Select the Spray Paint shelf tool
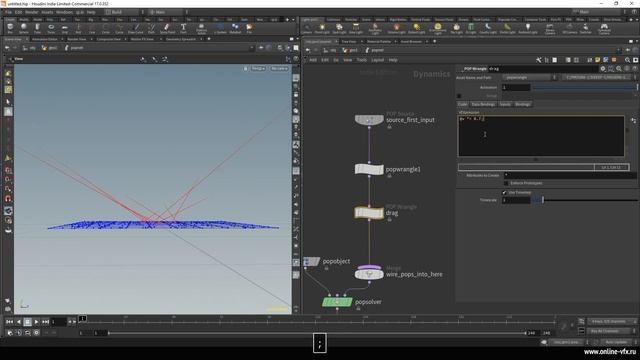 [167, 28]
